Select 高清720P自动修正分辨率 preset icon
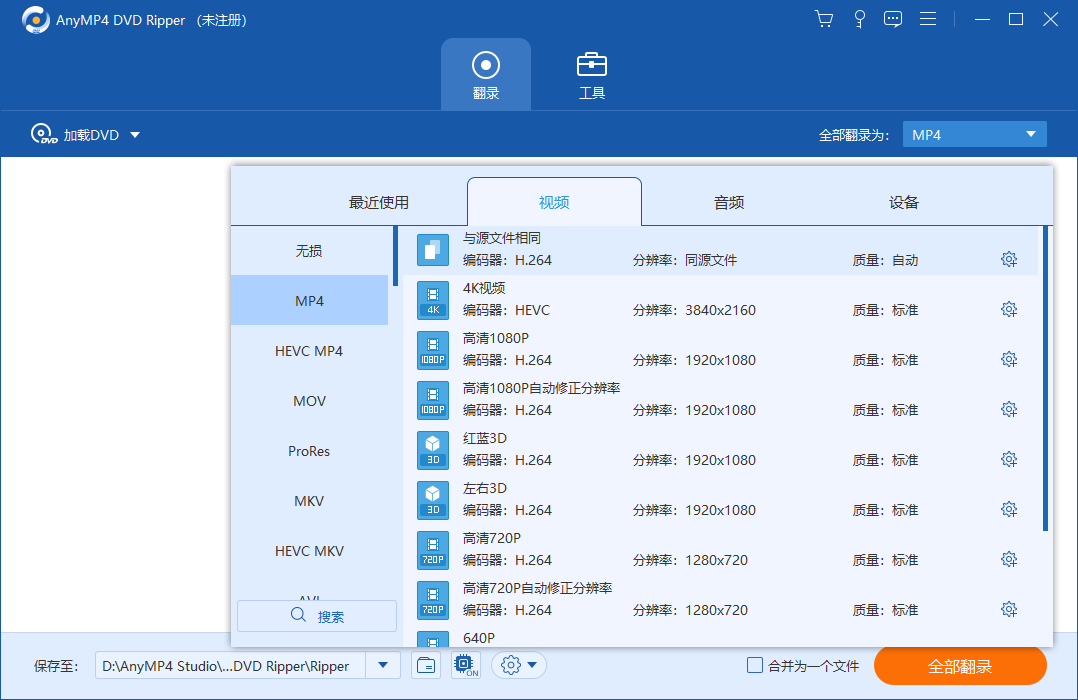 [x=432, y=601]
